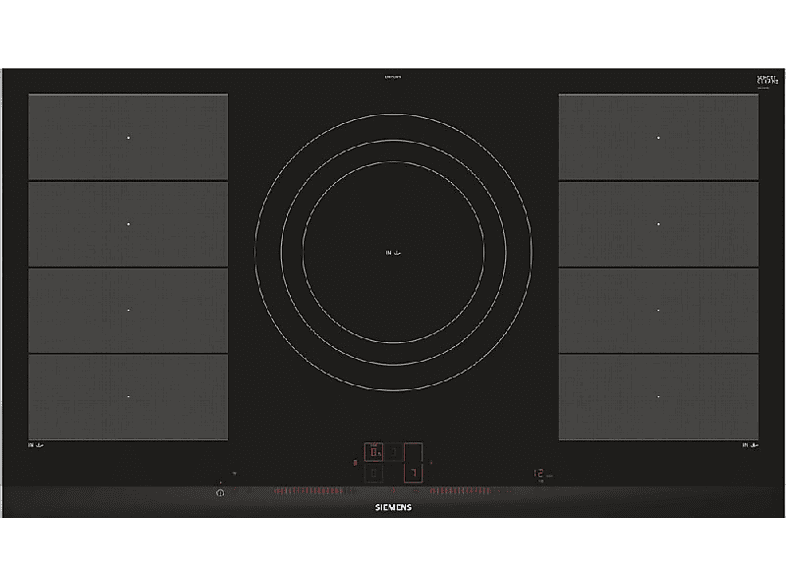This screenshot has width=786, height=587.
Task: Click the Siemens logo at bottom
Action: (x=393, y=508)
